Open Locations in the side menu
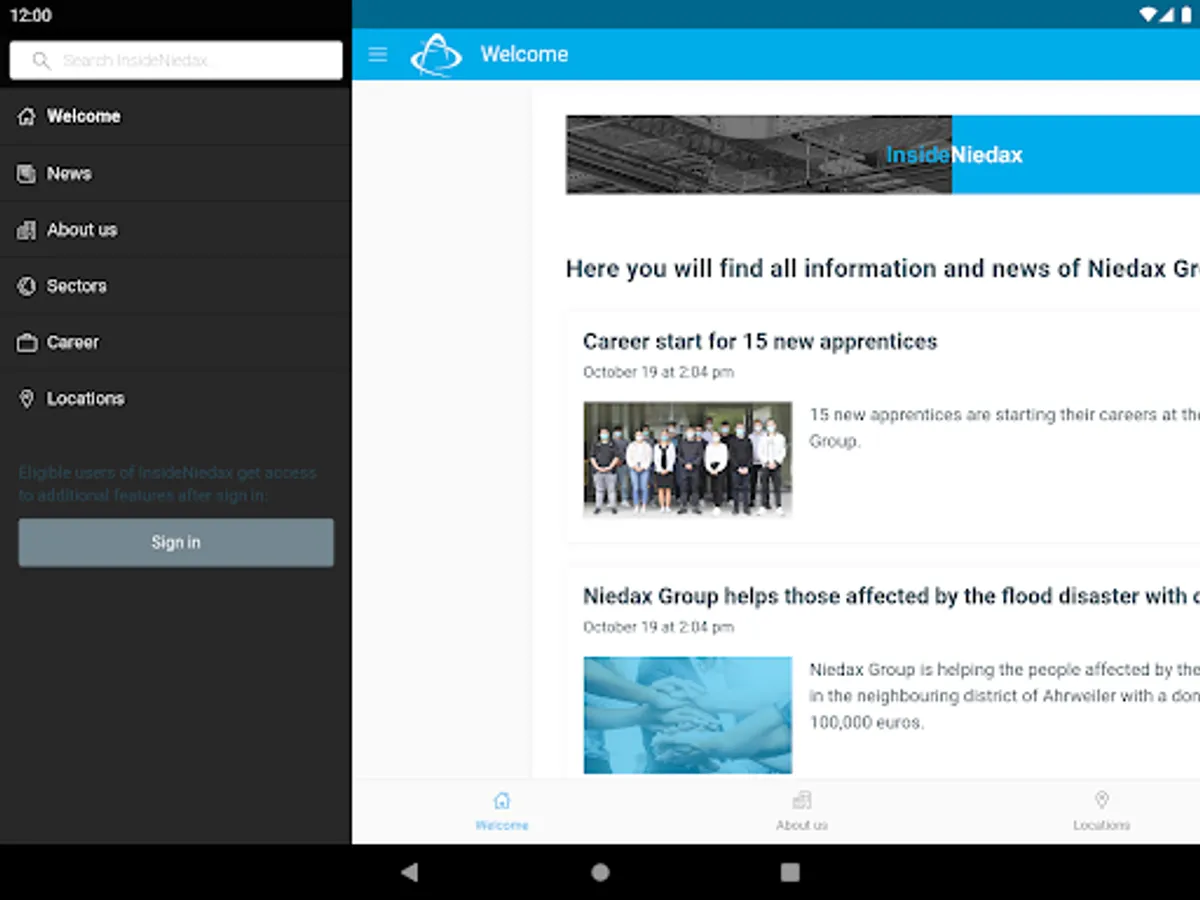The image size is (1200, 900). click(x=175, y=398)
